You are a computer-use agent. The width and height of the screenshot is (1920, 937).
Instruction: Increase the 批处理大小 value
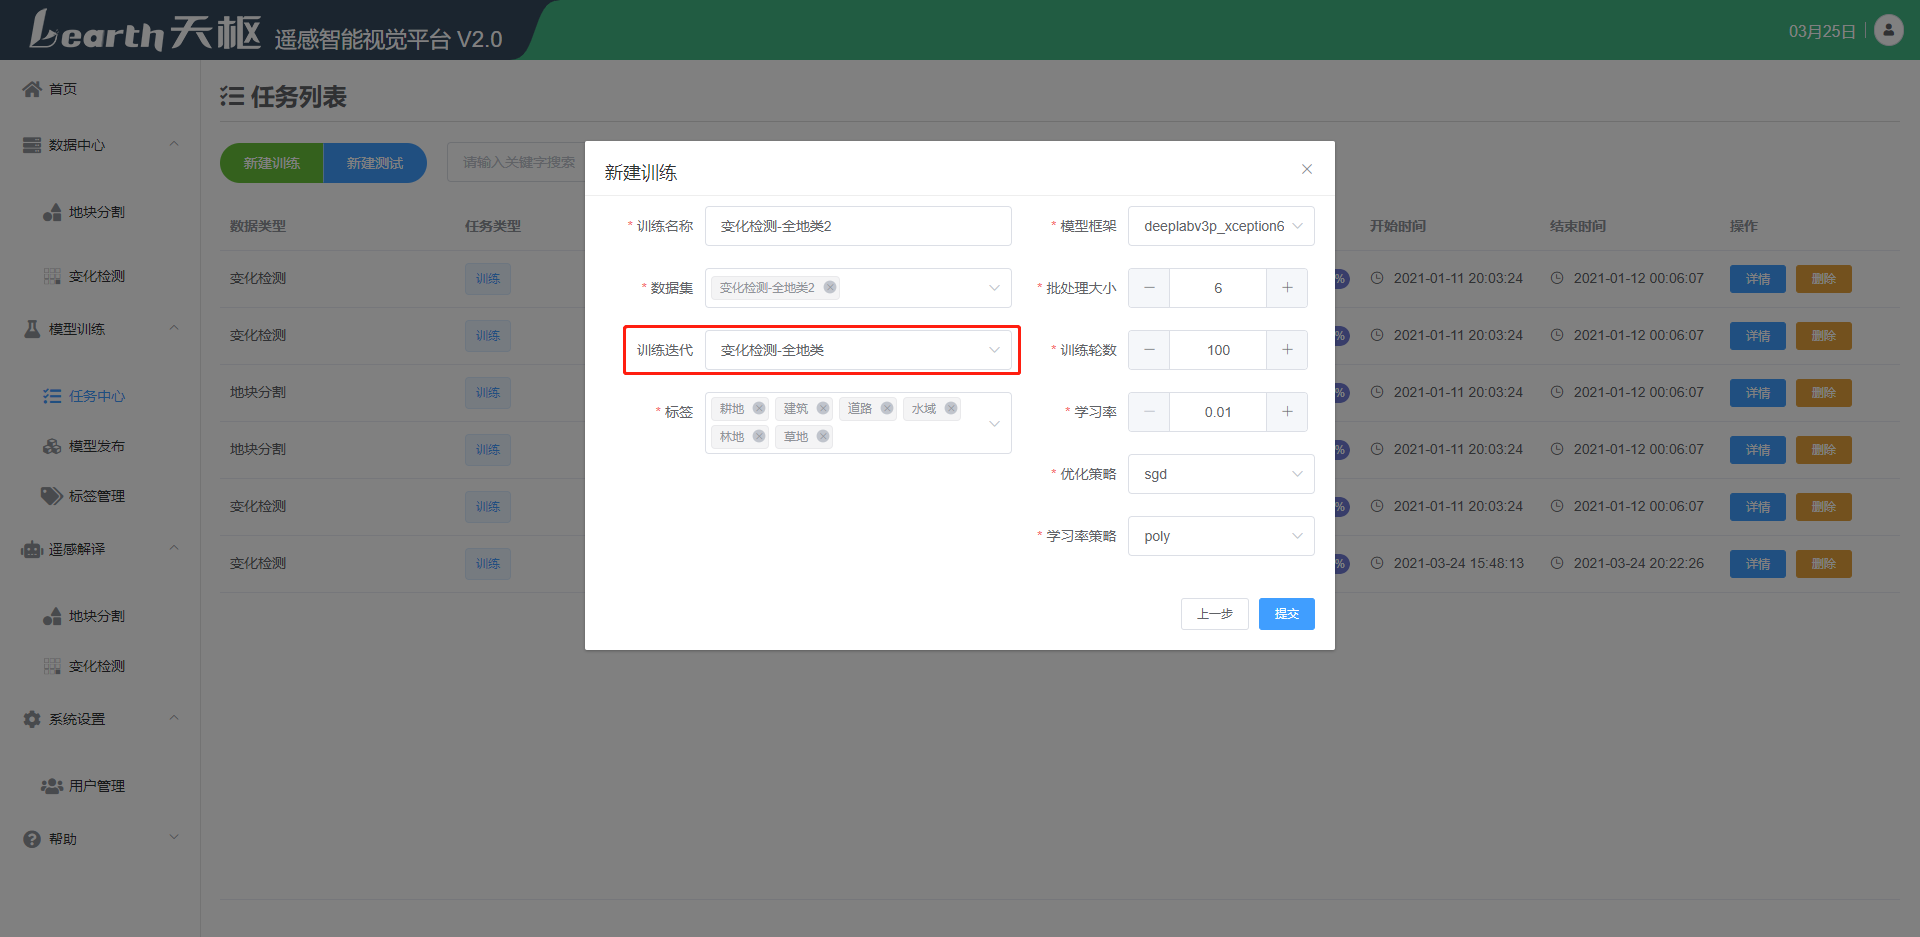point(1287,288)
